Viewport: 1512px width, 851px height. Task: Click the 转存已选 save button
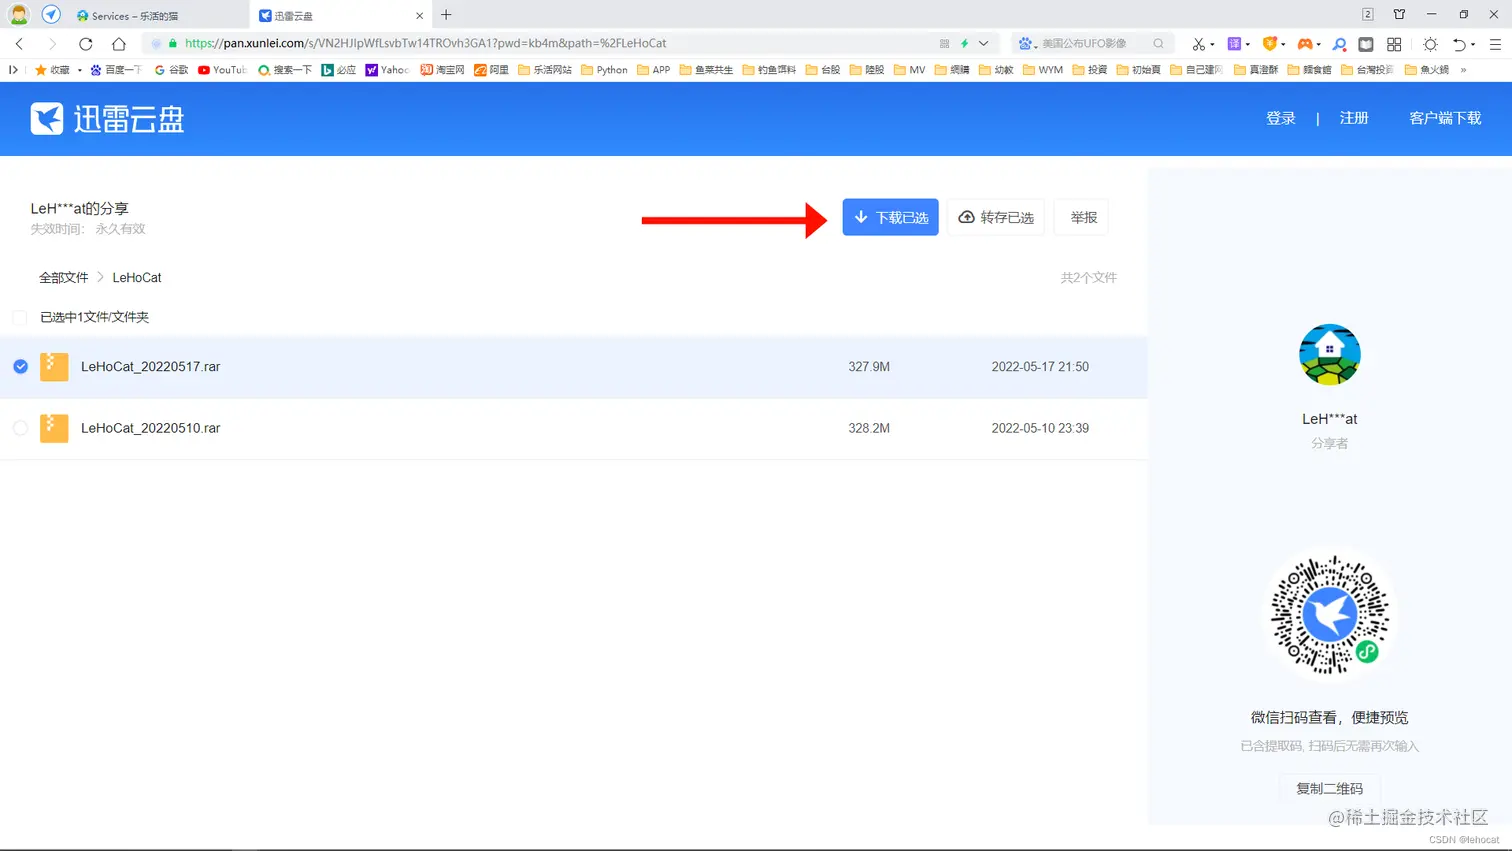pyautogui.click(x=996, y=217)
